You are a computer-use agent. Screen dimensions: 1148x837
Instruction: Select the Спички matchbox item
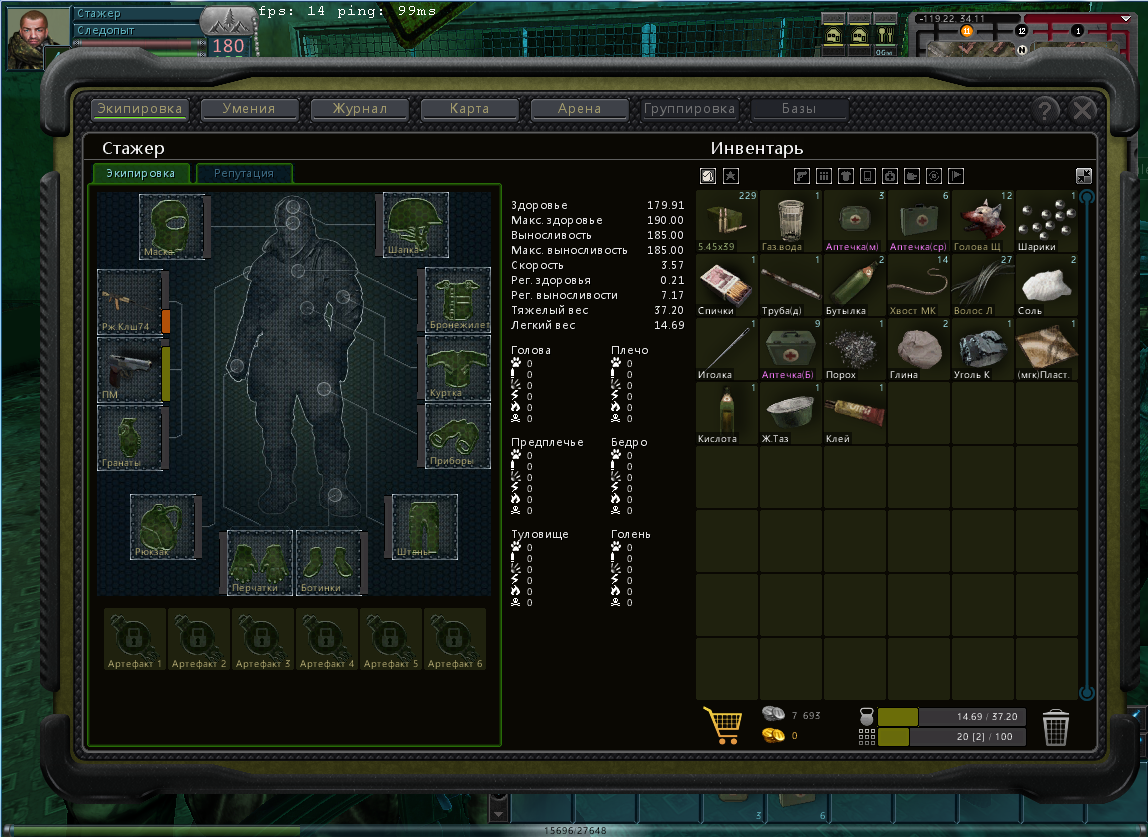point(727,286)
